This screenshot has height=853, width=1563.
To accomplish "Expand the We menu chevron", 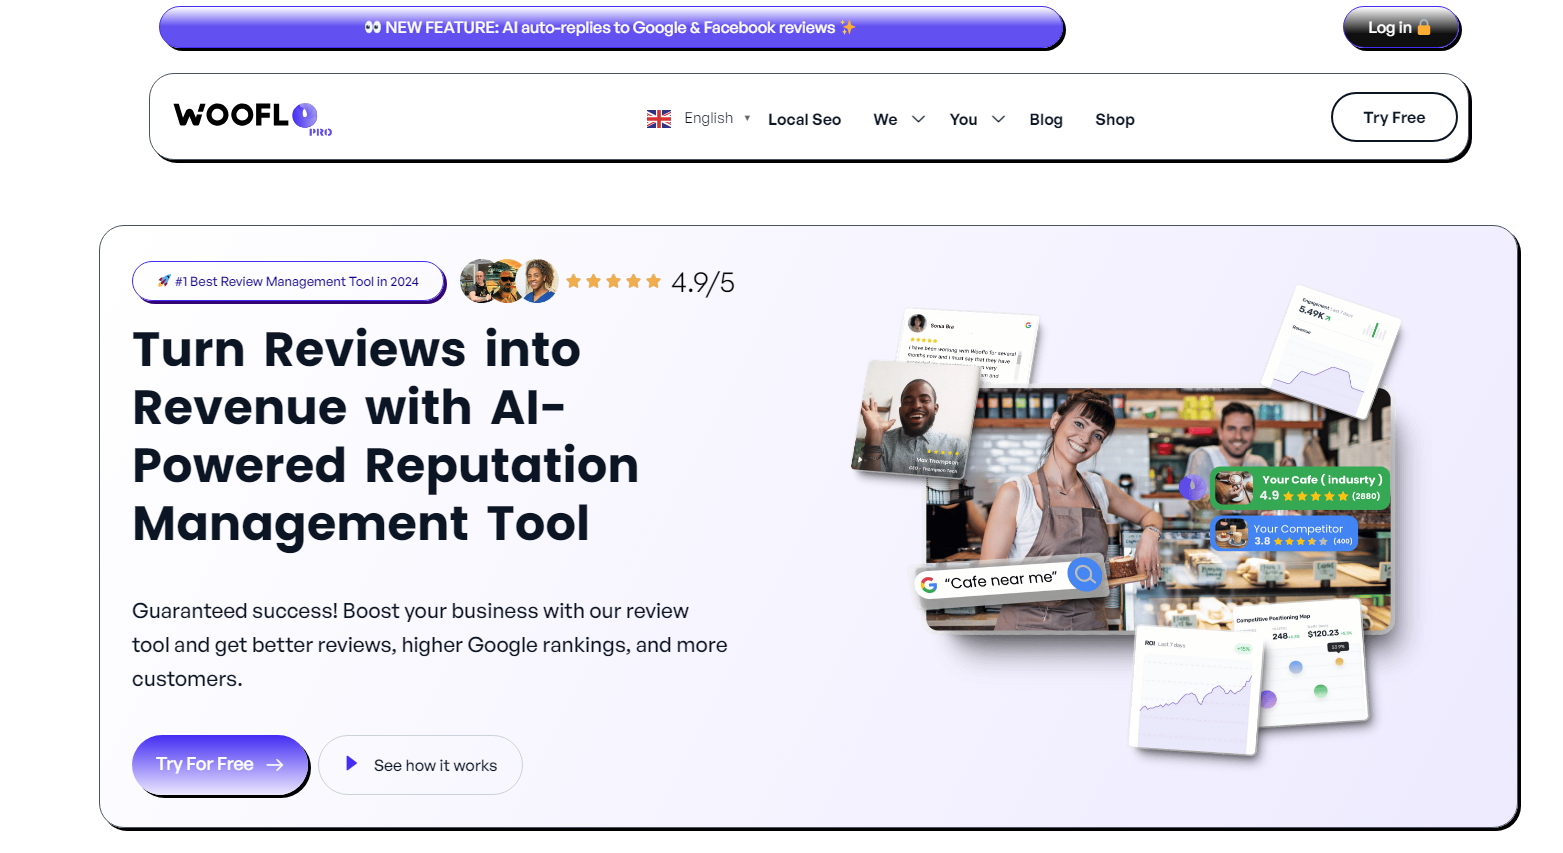I will click(918, 119).
